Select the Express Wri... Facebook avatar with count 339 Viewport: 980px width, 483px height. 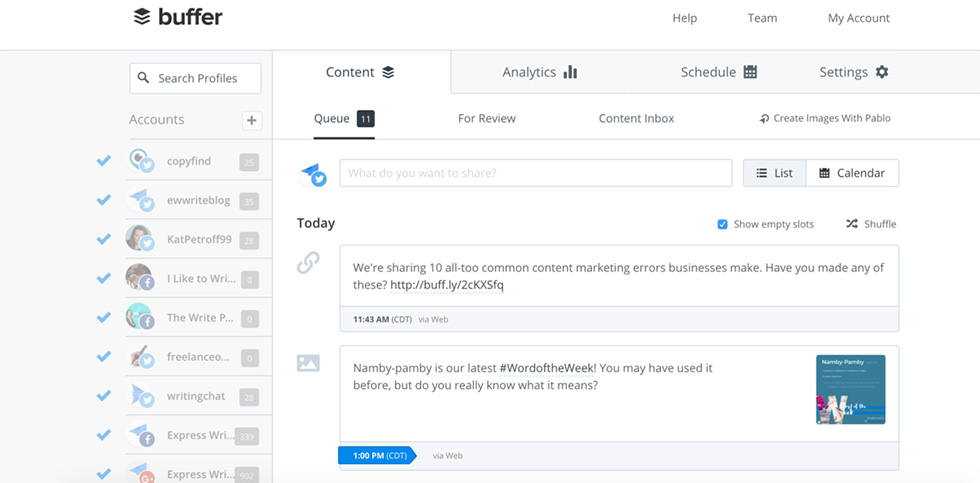(141, 434)
